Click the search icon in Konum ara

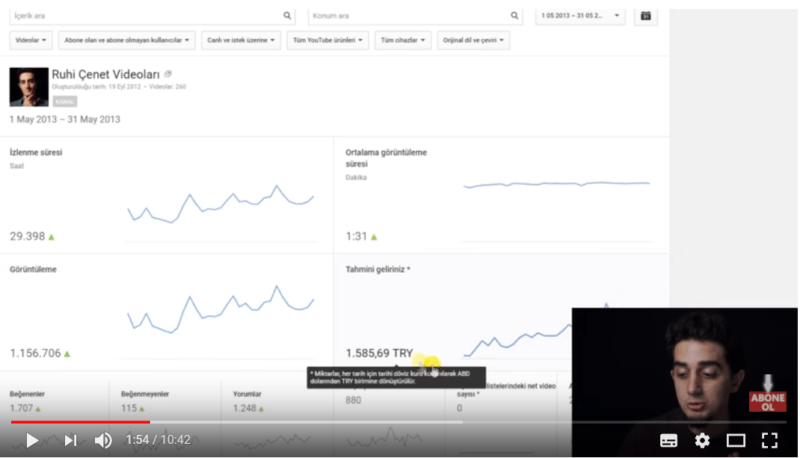[x=514, y=16]
